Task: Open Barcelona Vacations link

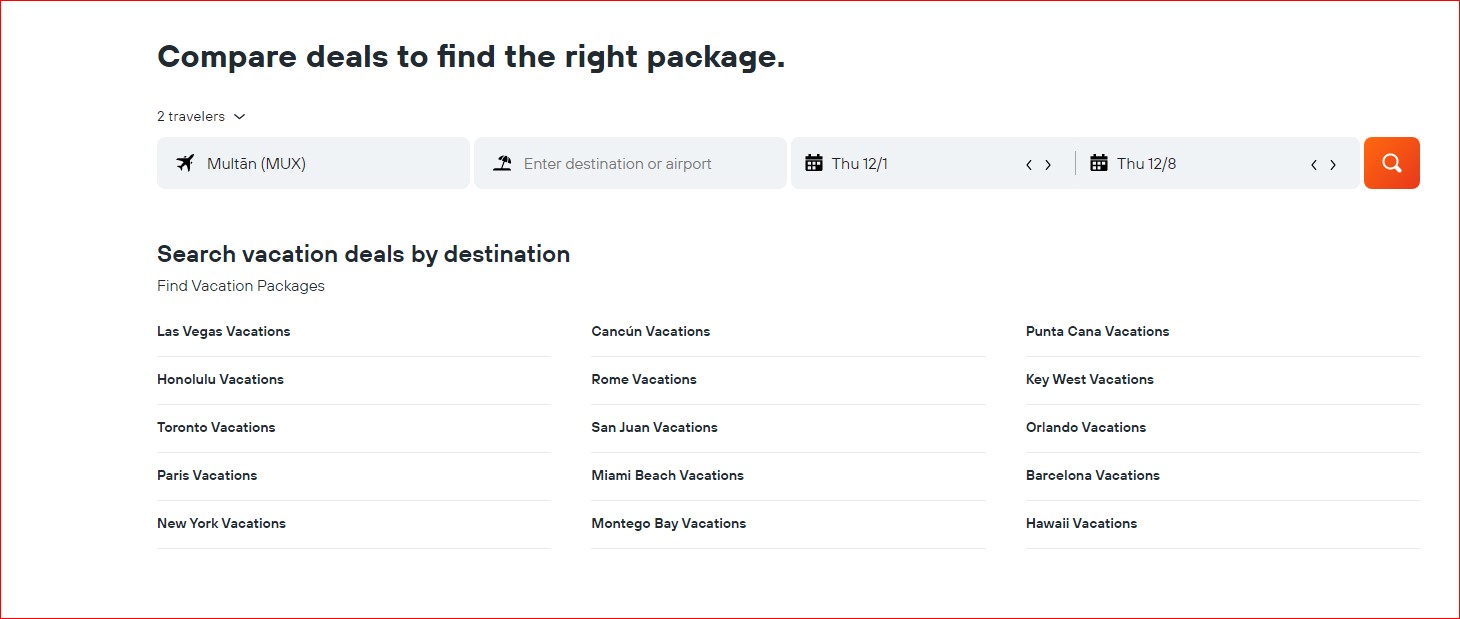Action: [1093, 475]
